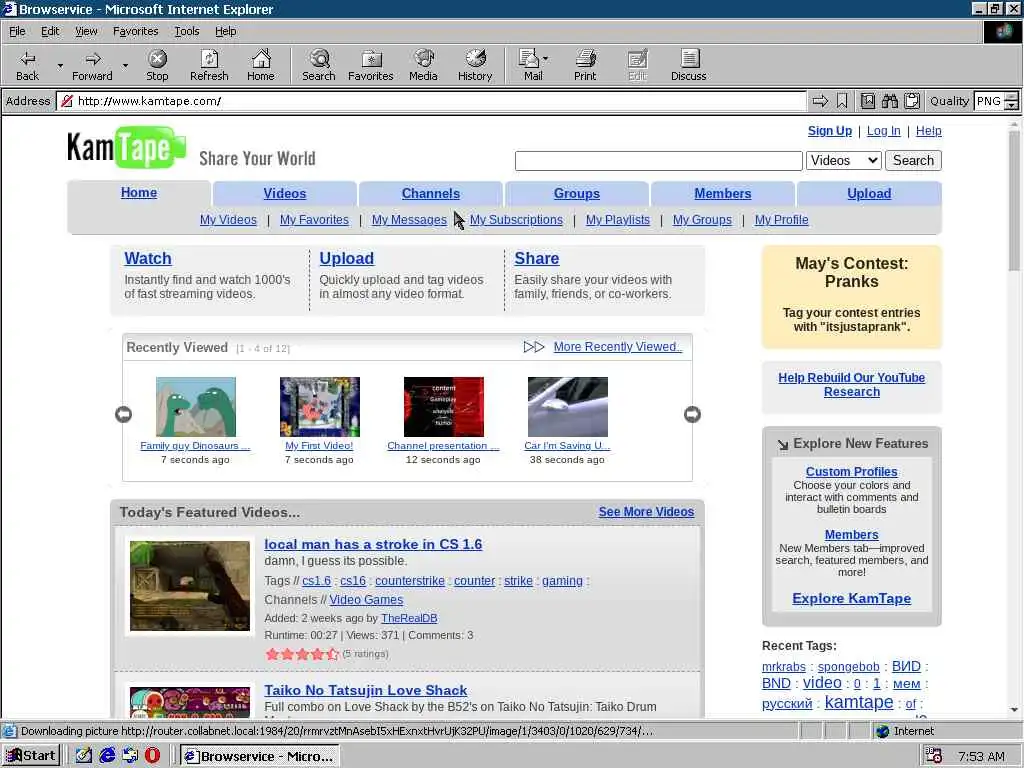Click the KamTape Search button

[913, 161]
